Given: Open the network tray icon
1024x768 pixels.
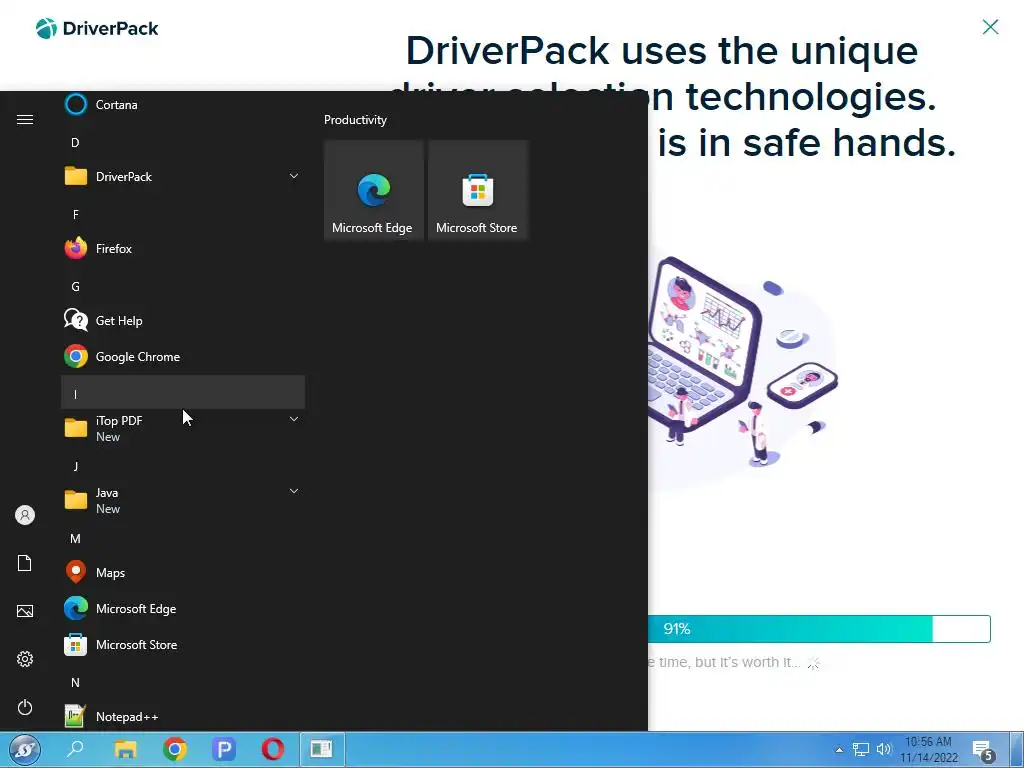Looking at the screenshot, I should click(x=861, y=750).
